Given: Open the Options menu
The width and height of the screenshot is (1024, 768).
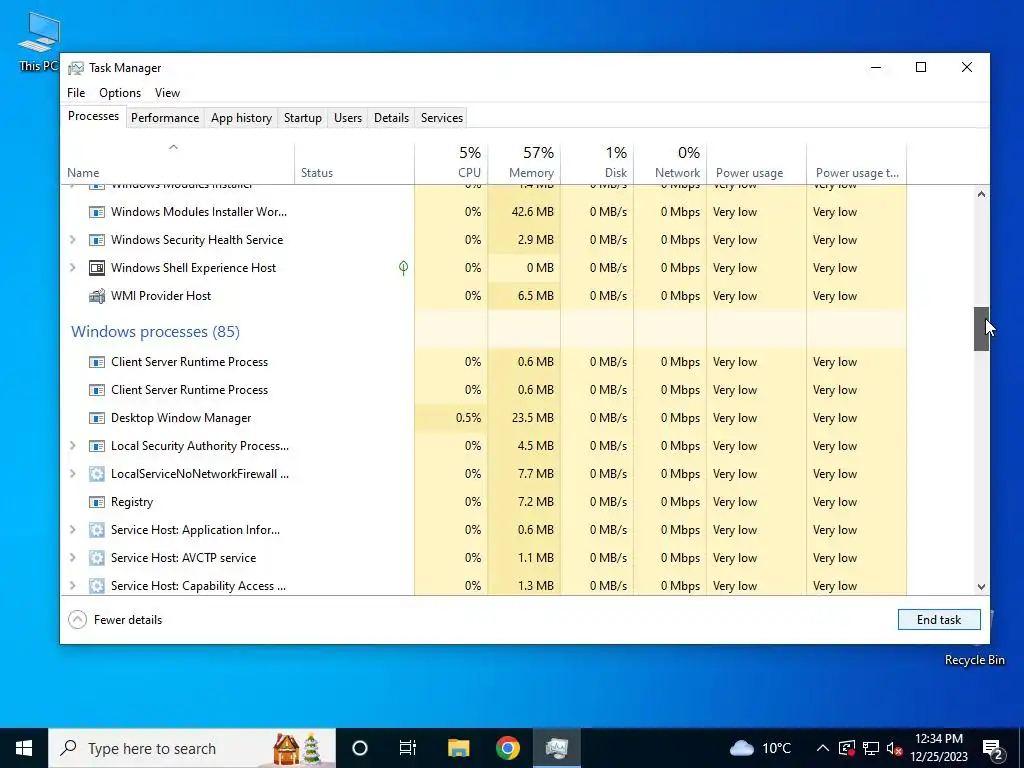Looking at the screenshot, I should pyautogui.click(x=120, y=93).
